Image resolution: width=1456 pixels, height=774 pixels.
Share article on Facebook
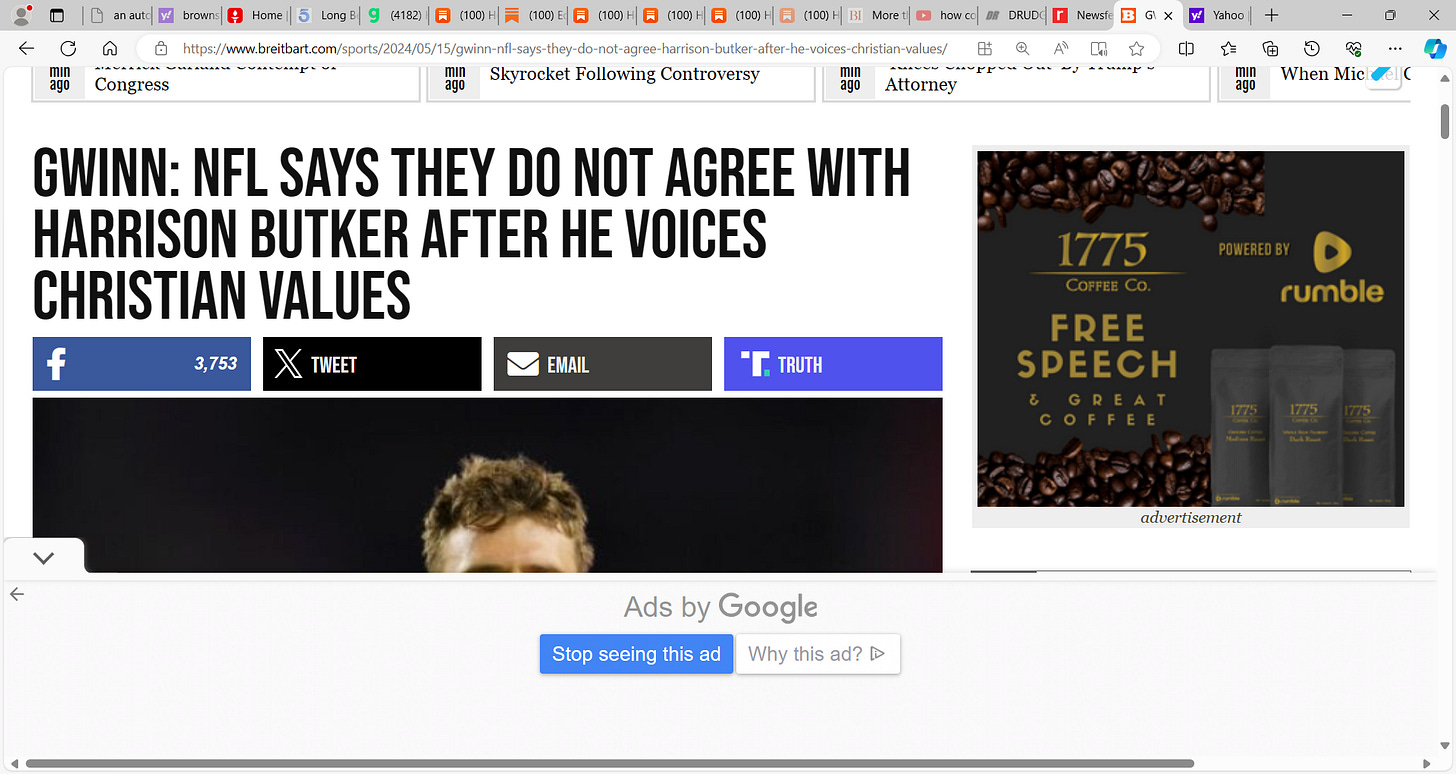coord(142,364)
